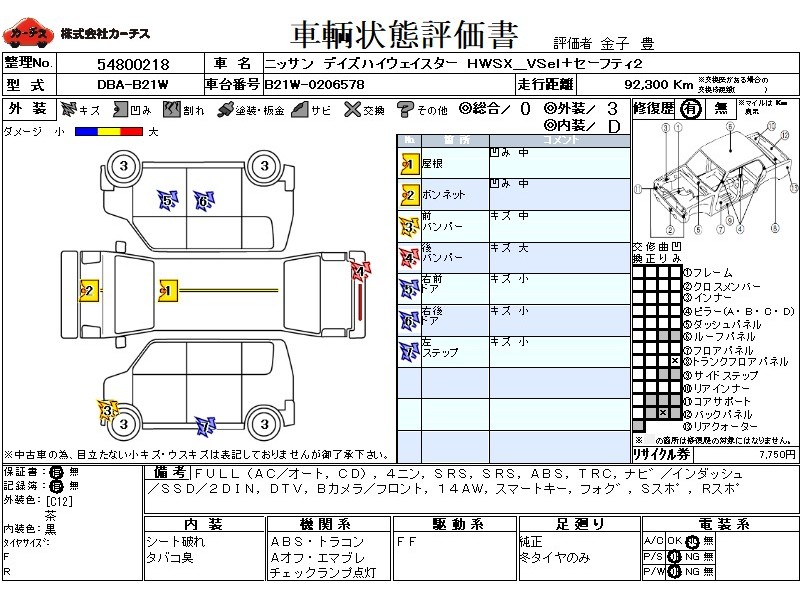Click the 整理No. value 54800218

coord(133,64)
